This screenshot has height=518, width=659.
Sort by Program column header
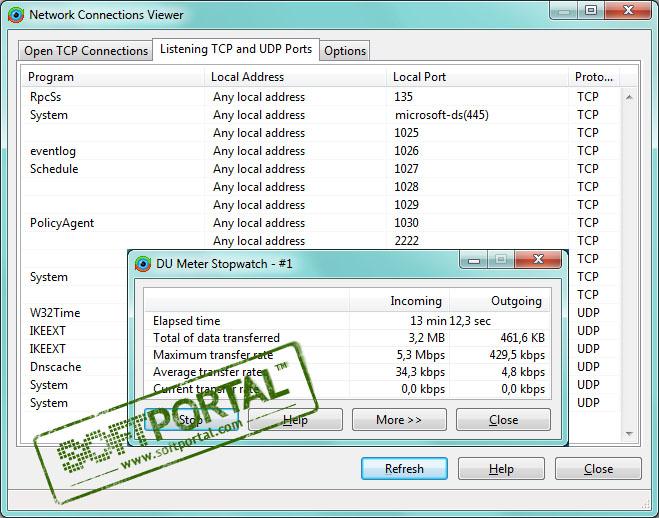pos(113,77)
